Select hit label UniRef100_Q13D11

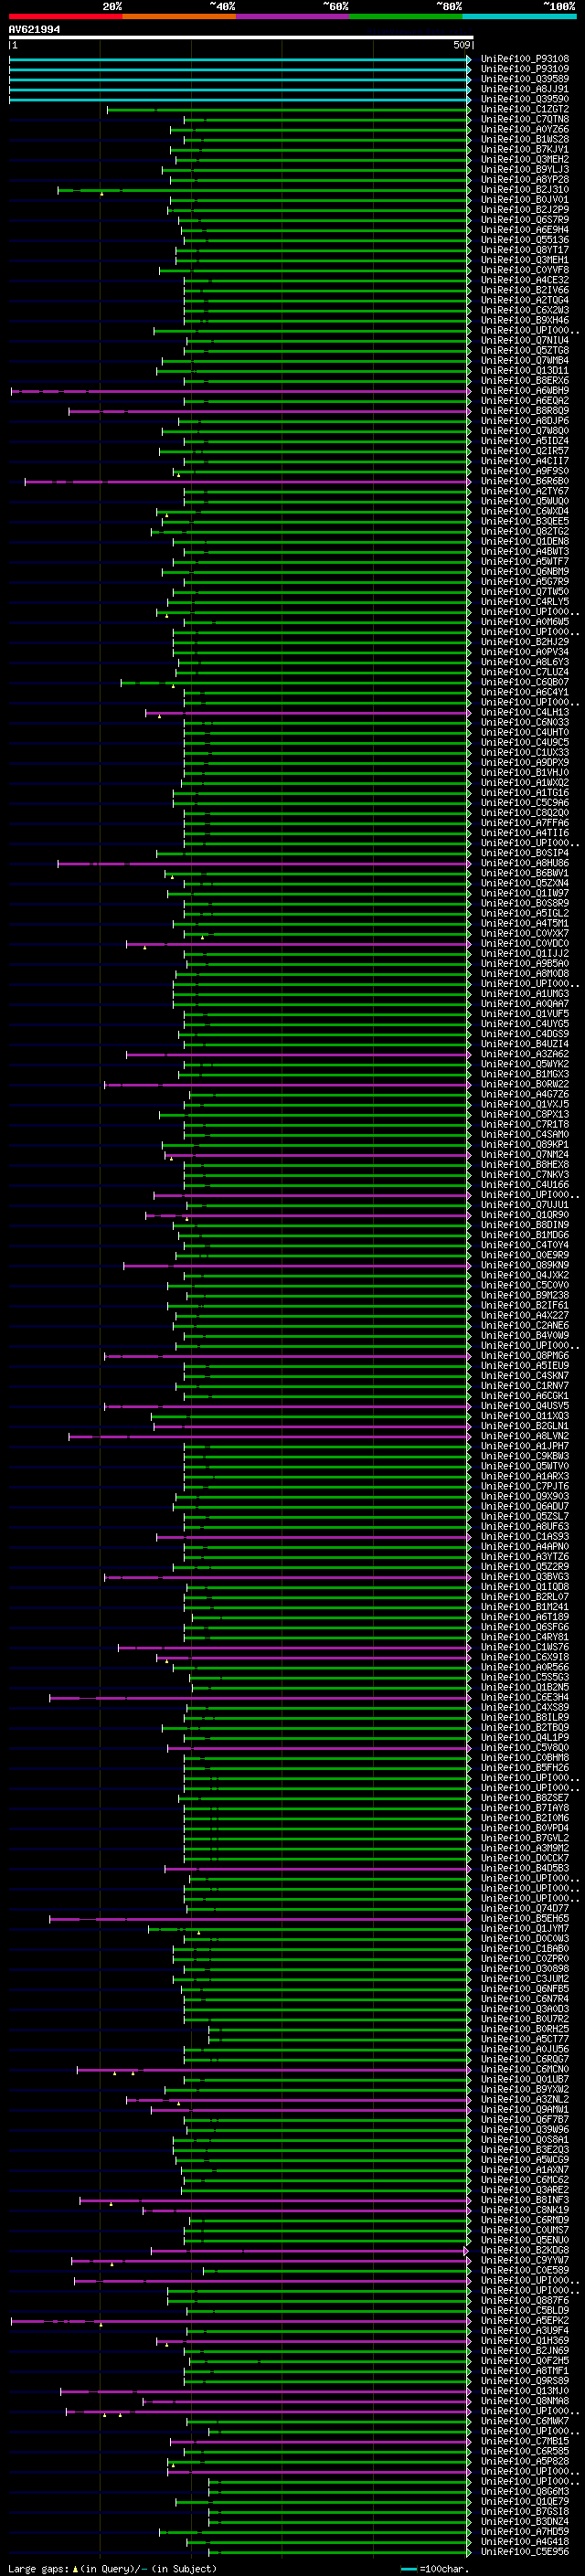coord(525,370)
